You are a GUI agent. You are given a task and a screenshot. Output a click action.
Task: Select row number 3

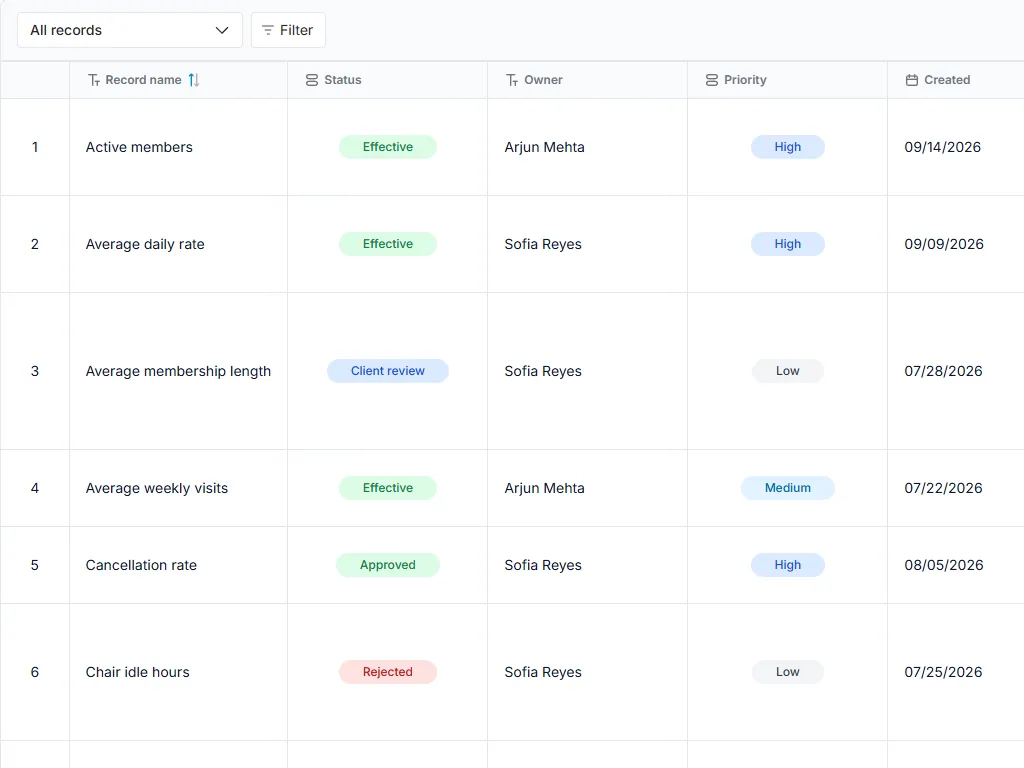[35, 371]
